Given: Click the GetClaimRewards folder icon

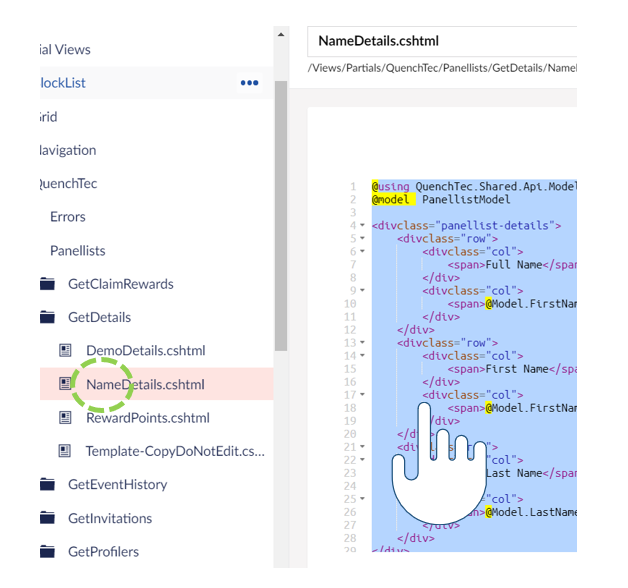Looking at the screenshot, I should (x=47, y=284).
